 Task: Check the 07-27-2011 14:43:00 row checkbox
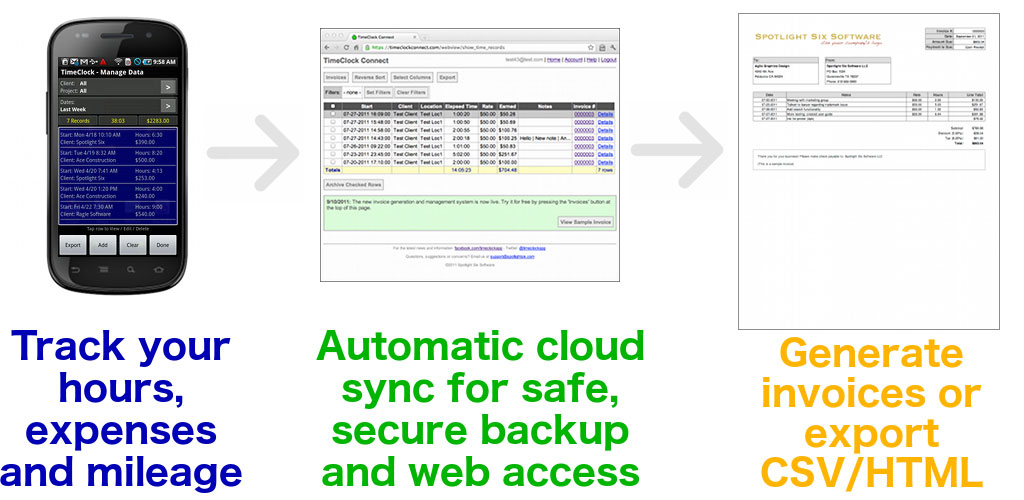tap(332, 138)
